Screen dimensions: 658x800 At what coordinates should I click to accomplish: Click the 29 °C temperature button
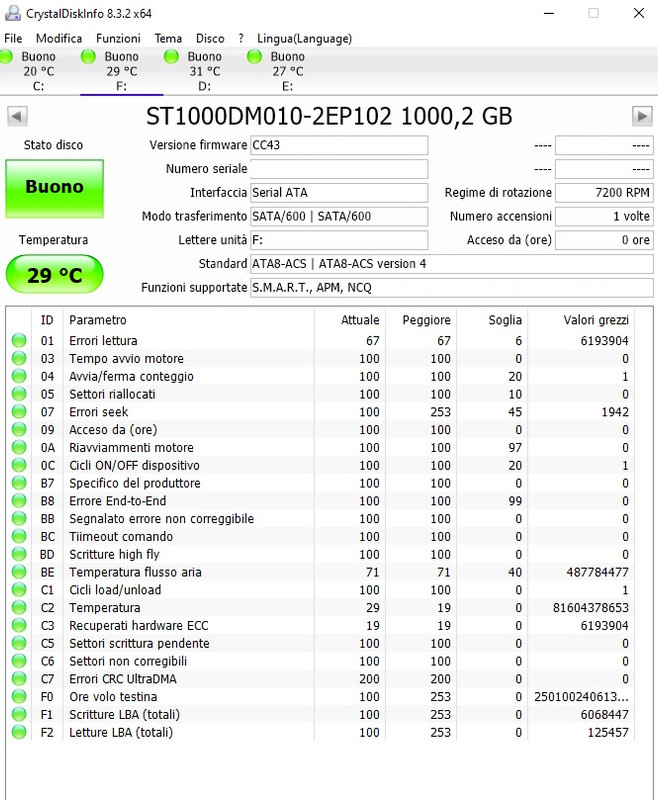55,274
